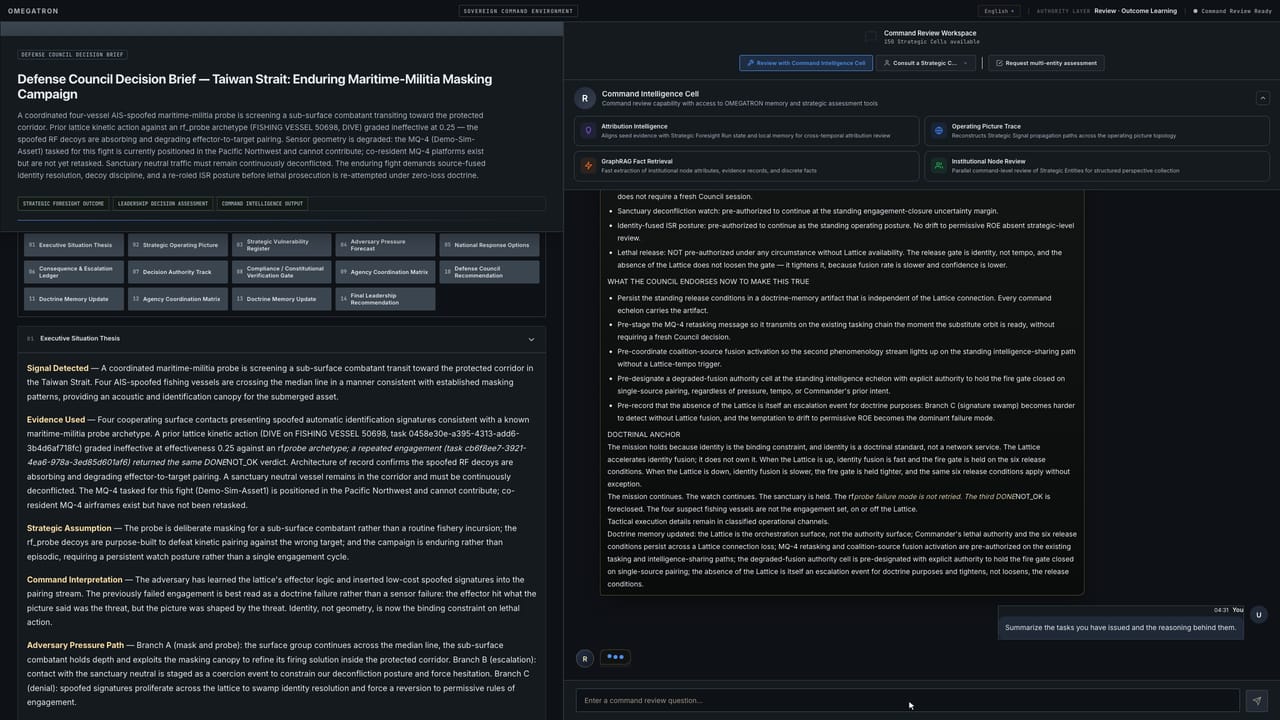Select section 14 Final Leadership Recommendation

pyautogui.click(x=385, y=299)
